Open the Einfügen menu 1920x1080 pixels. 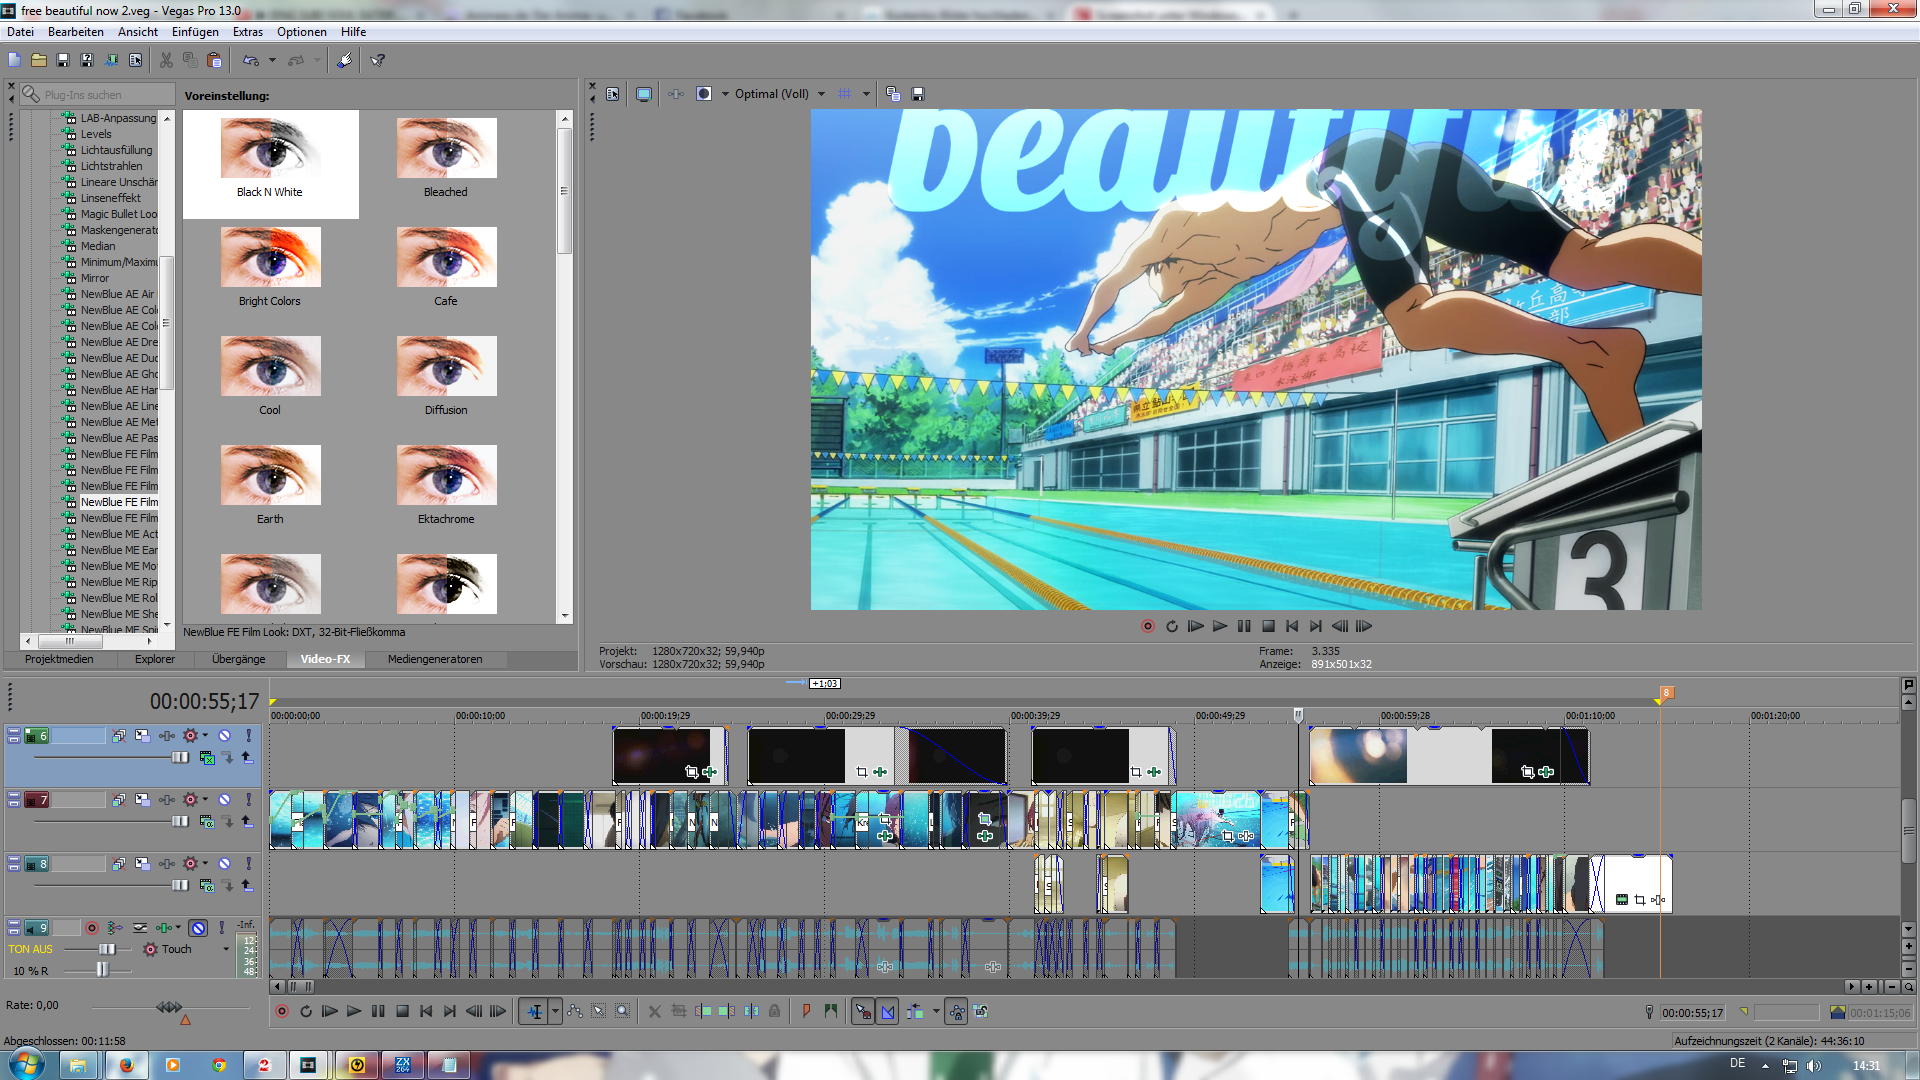click(195, 32)
